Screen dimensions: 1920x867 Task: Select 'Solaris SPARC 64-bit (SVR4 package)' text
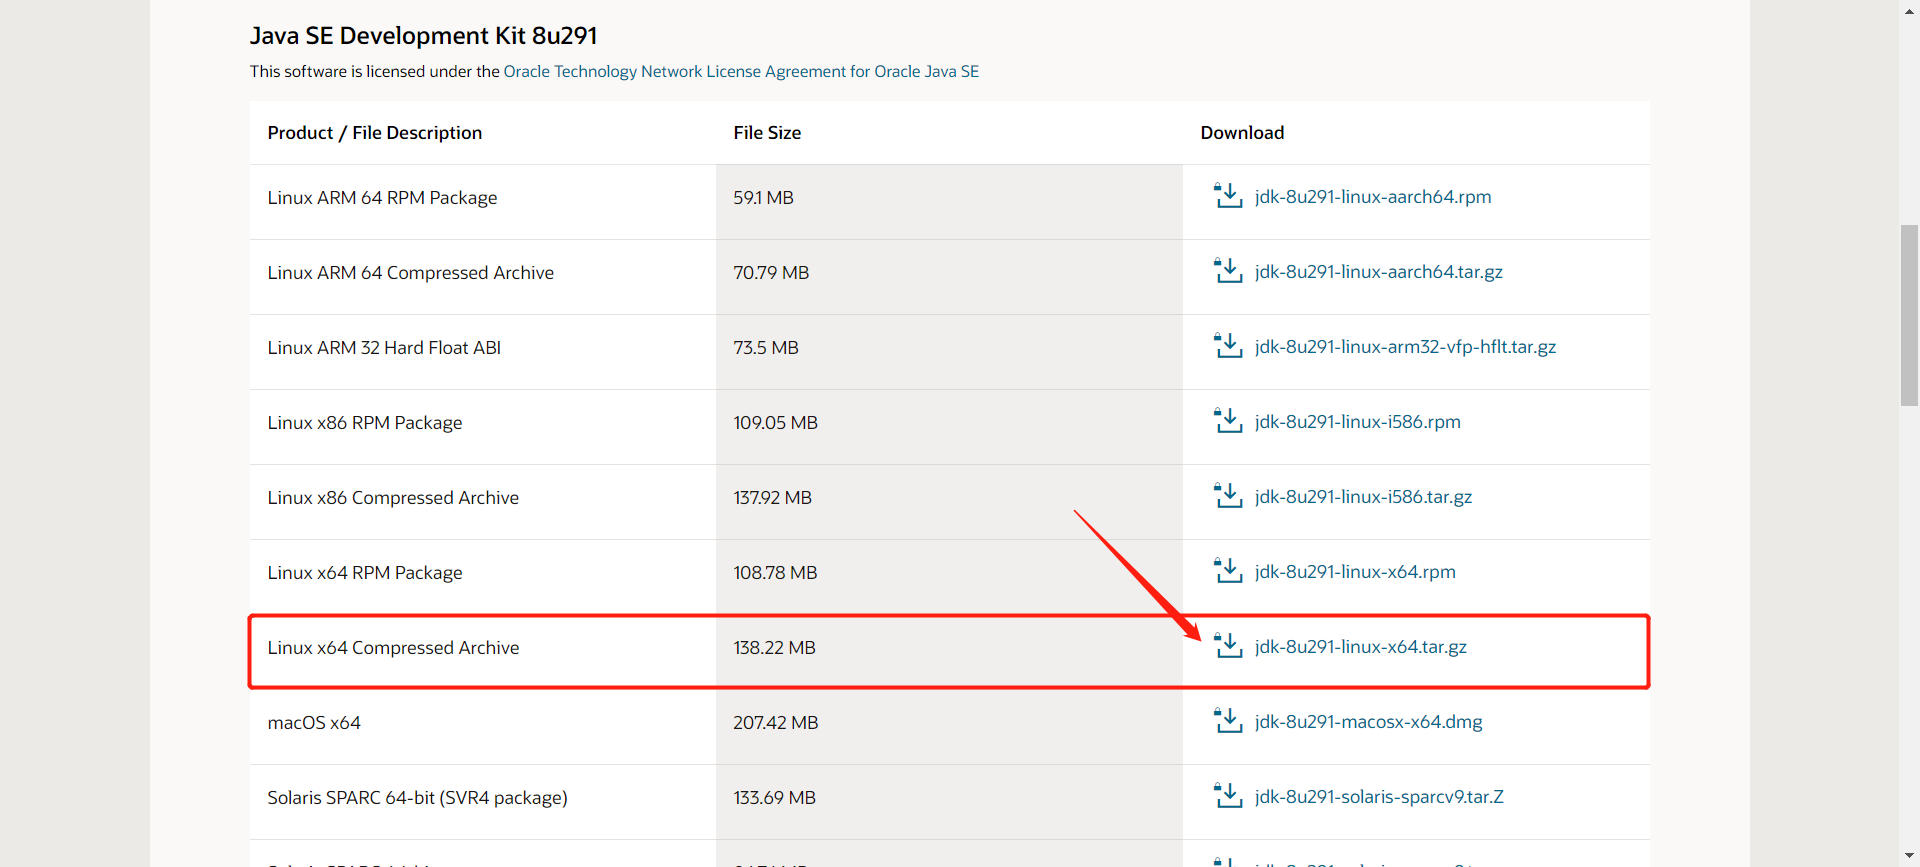point(417,798)
